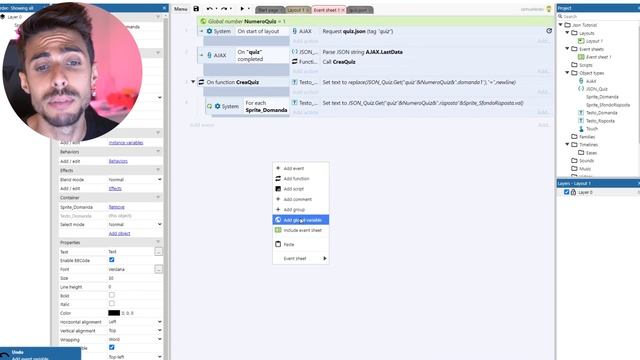The height and width of the screenshot is (360, 640).
Task: Choose 'Add global variable' from context menu
Action: click(301, 220)
